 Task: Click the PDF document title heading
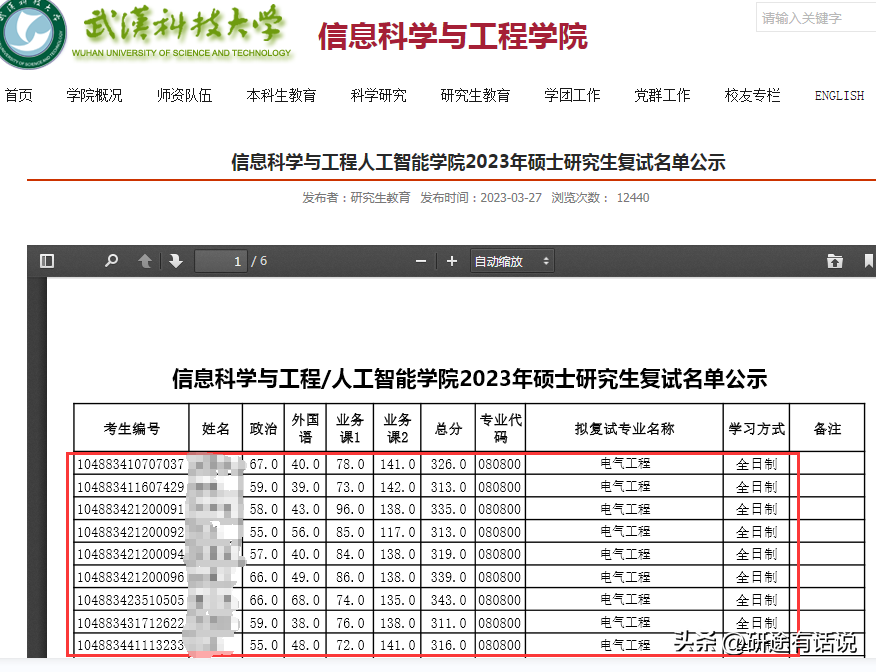click(x=469, y=379)
